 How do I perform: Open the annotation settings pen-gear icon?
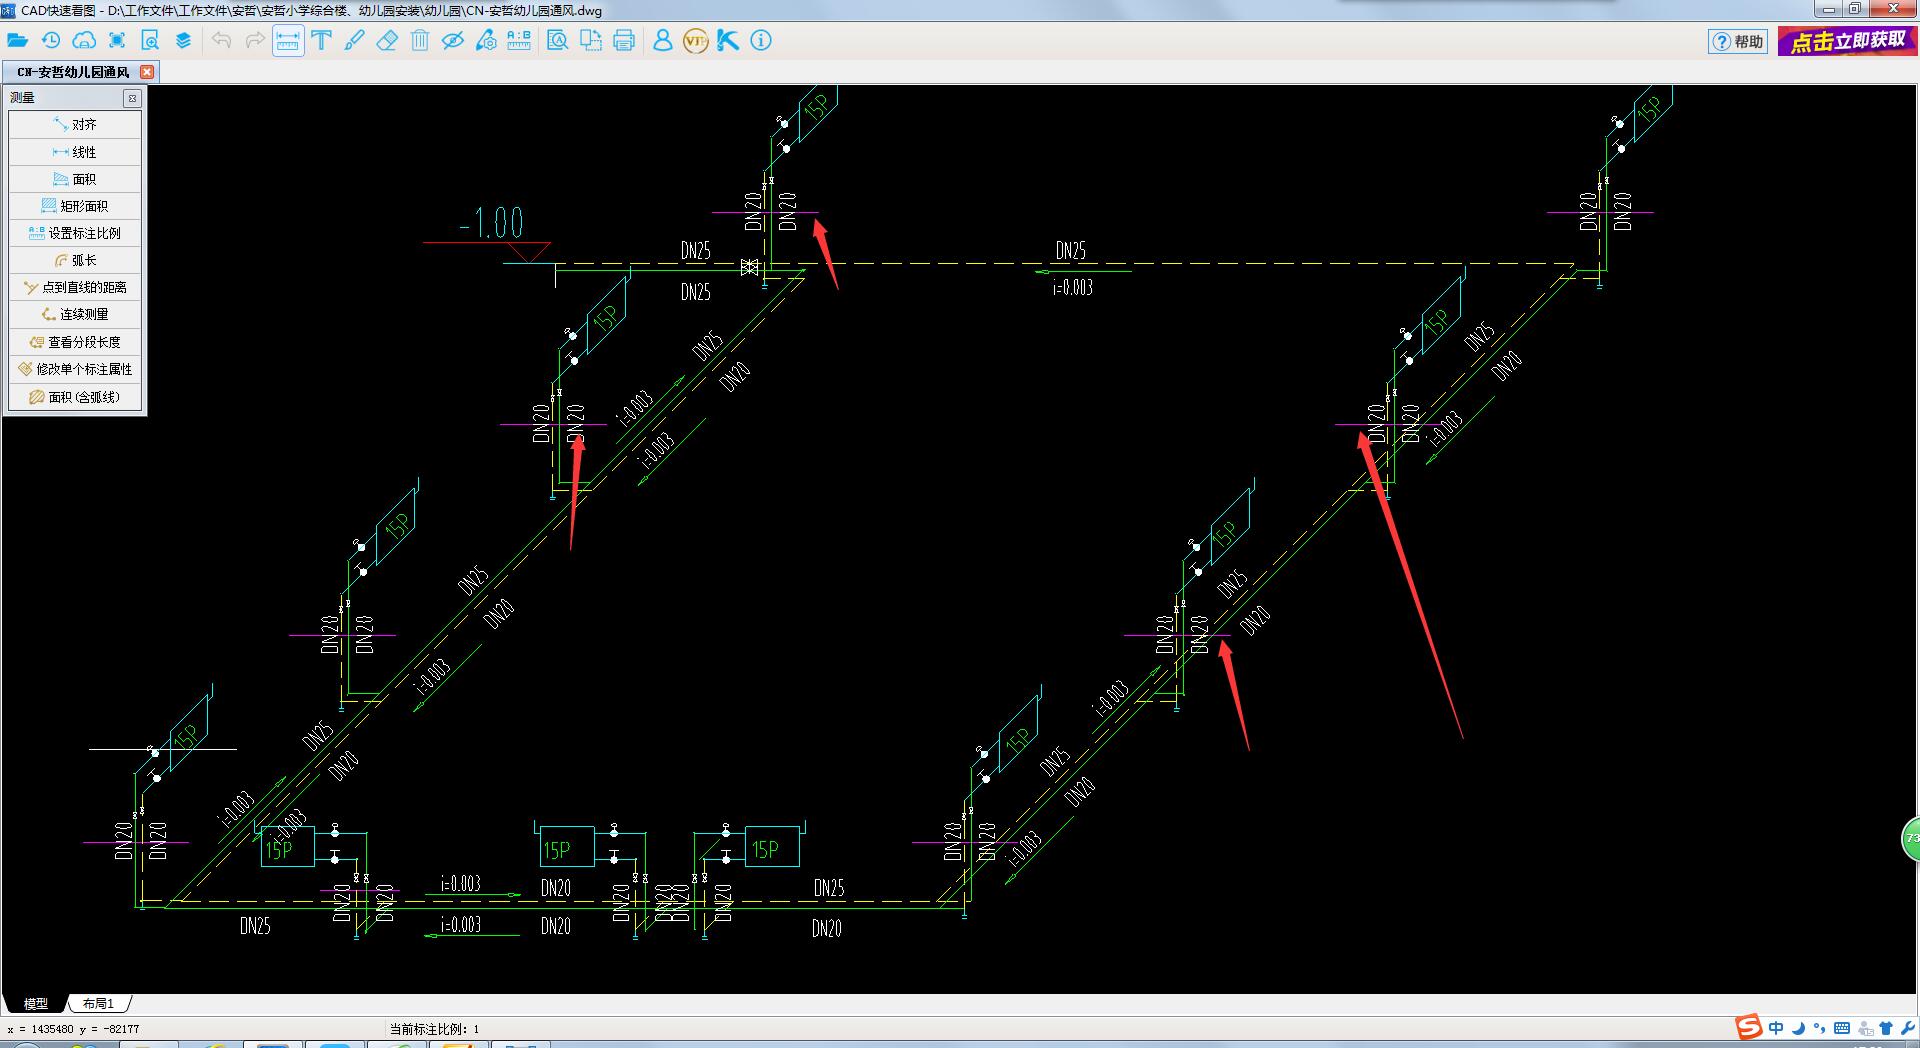[486, 41]
